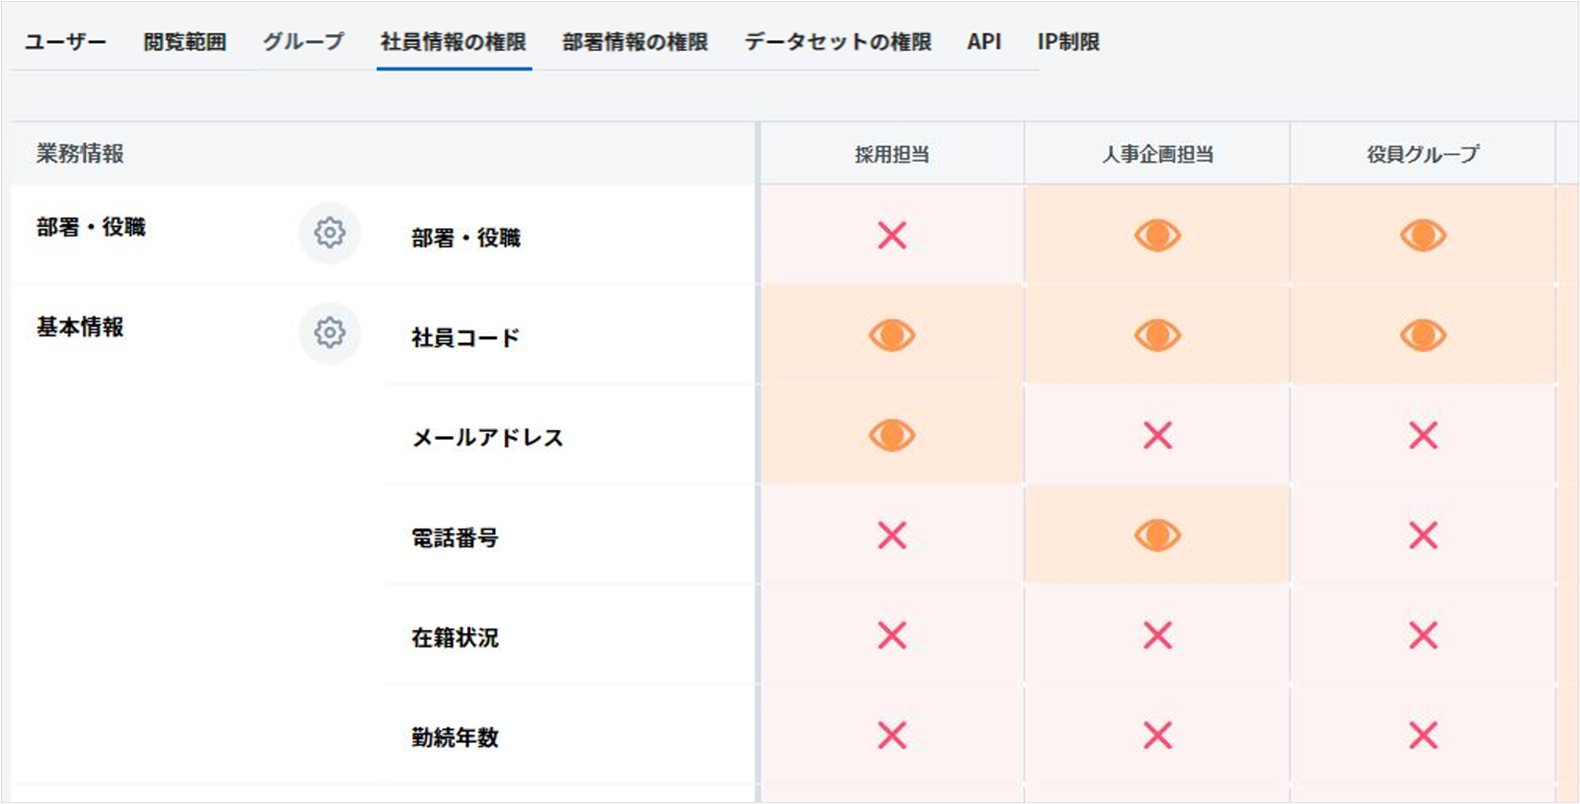Select the IP制限 tab
Screen dimensions: 1580x804
[1068, 42]
